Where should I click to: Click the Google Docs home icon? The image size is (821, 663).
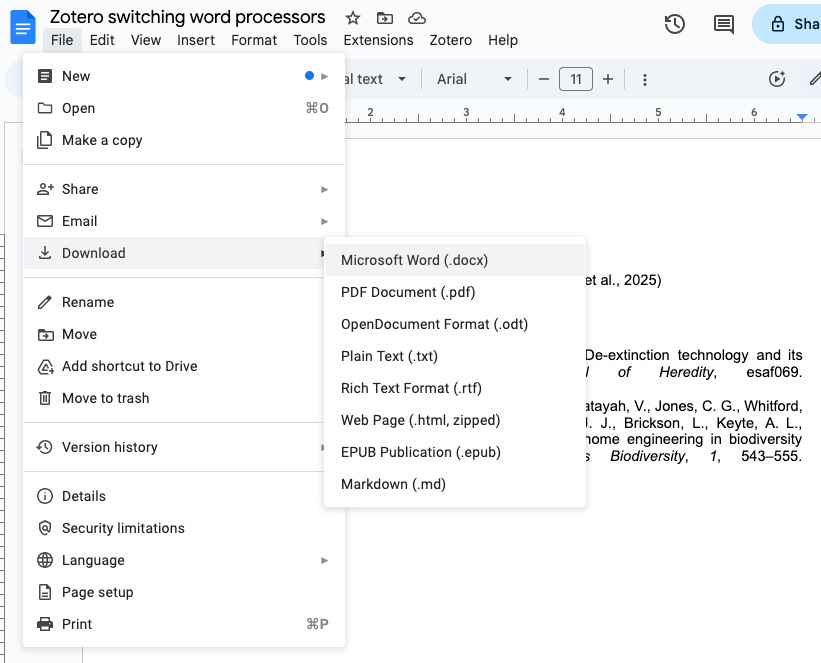coord(23,27)
